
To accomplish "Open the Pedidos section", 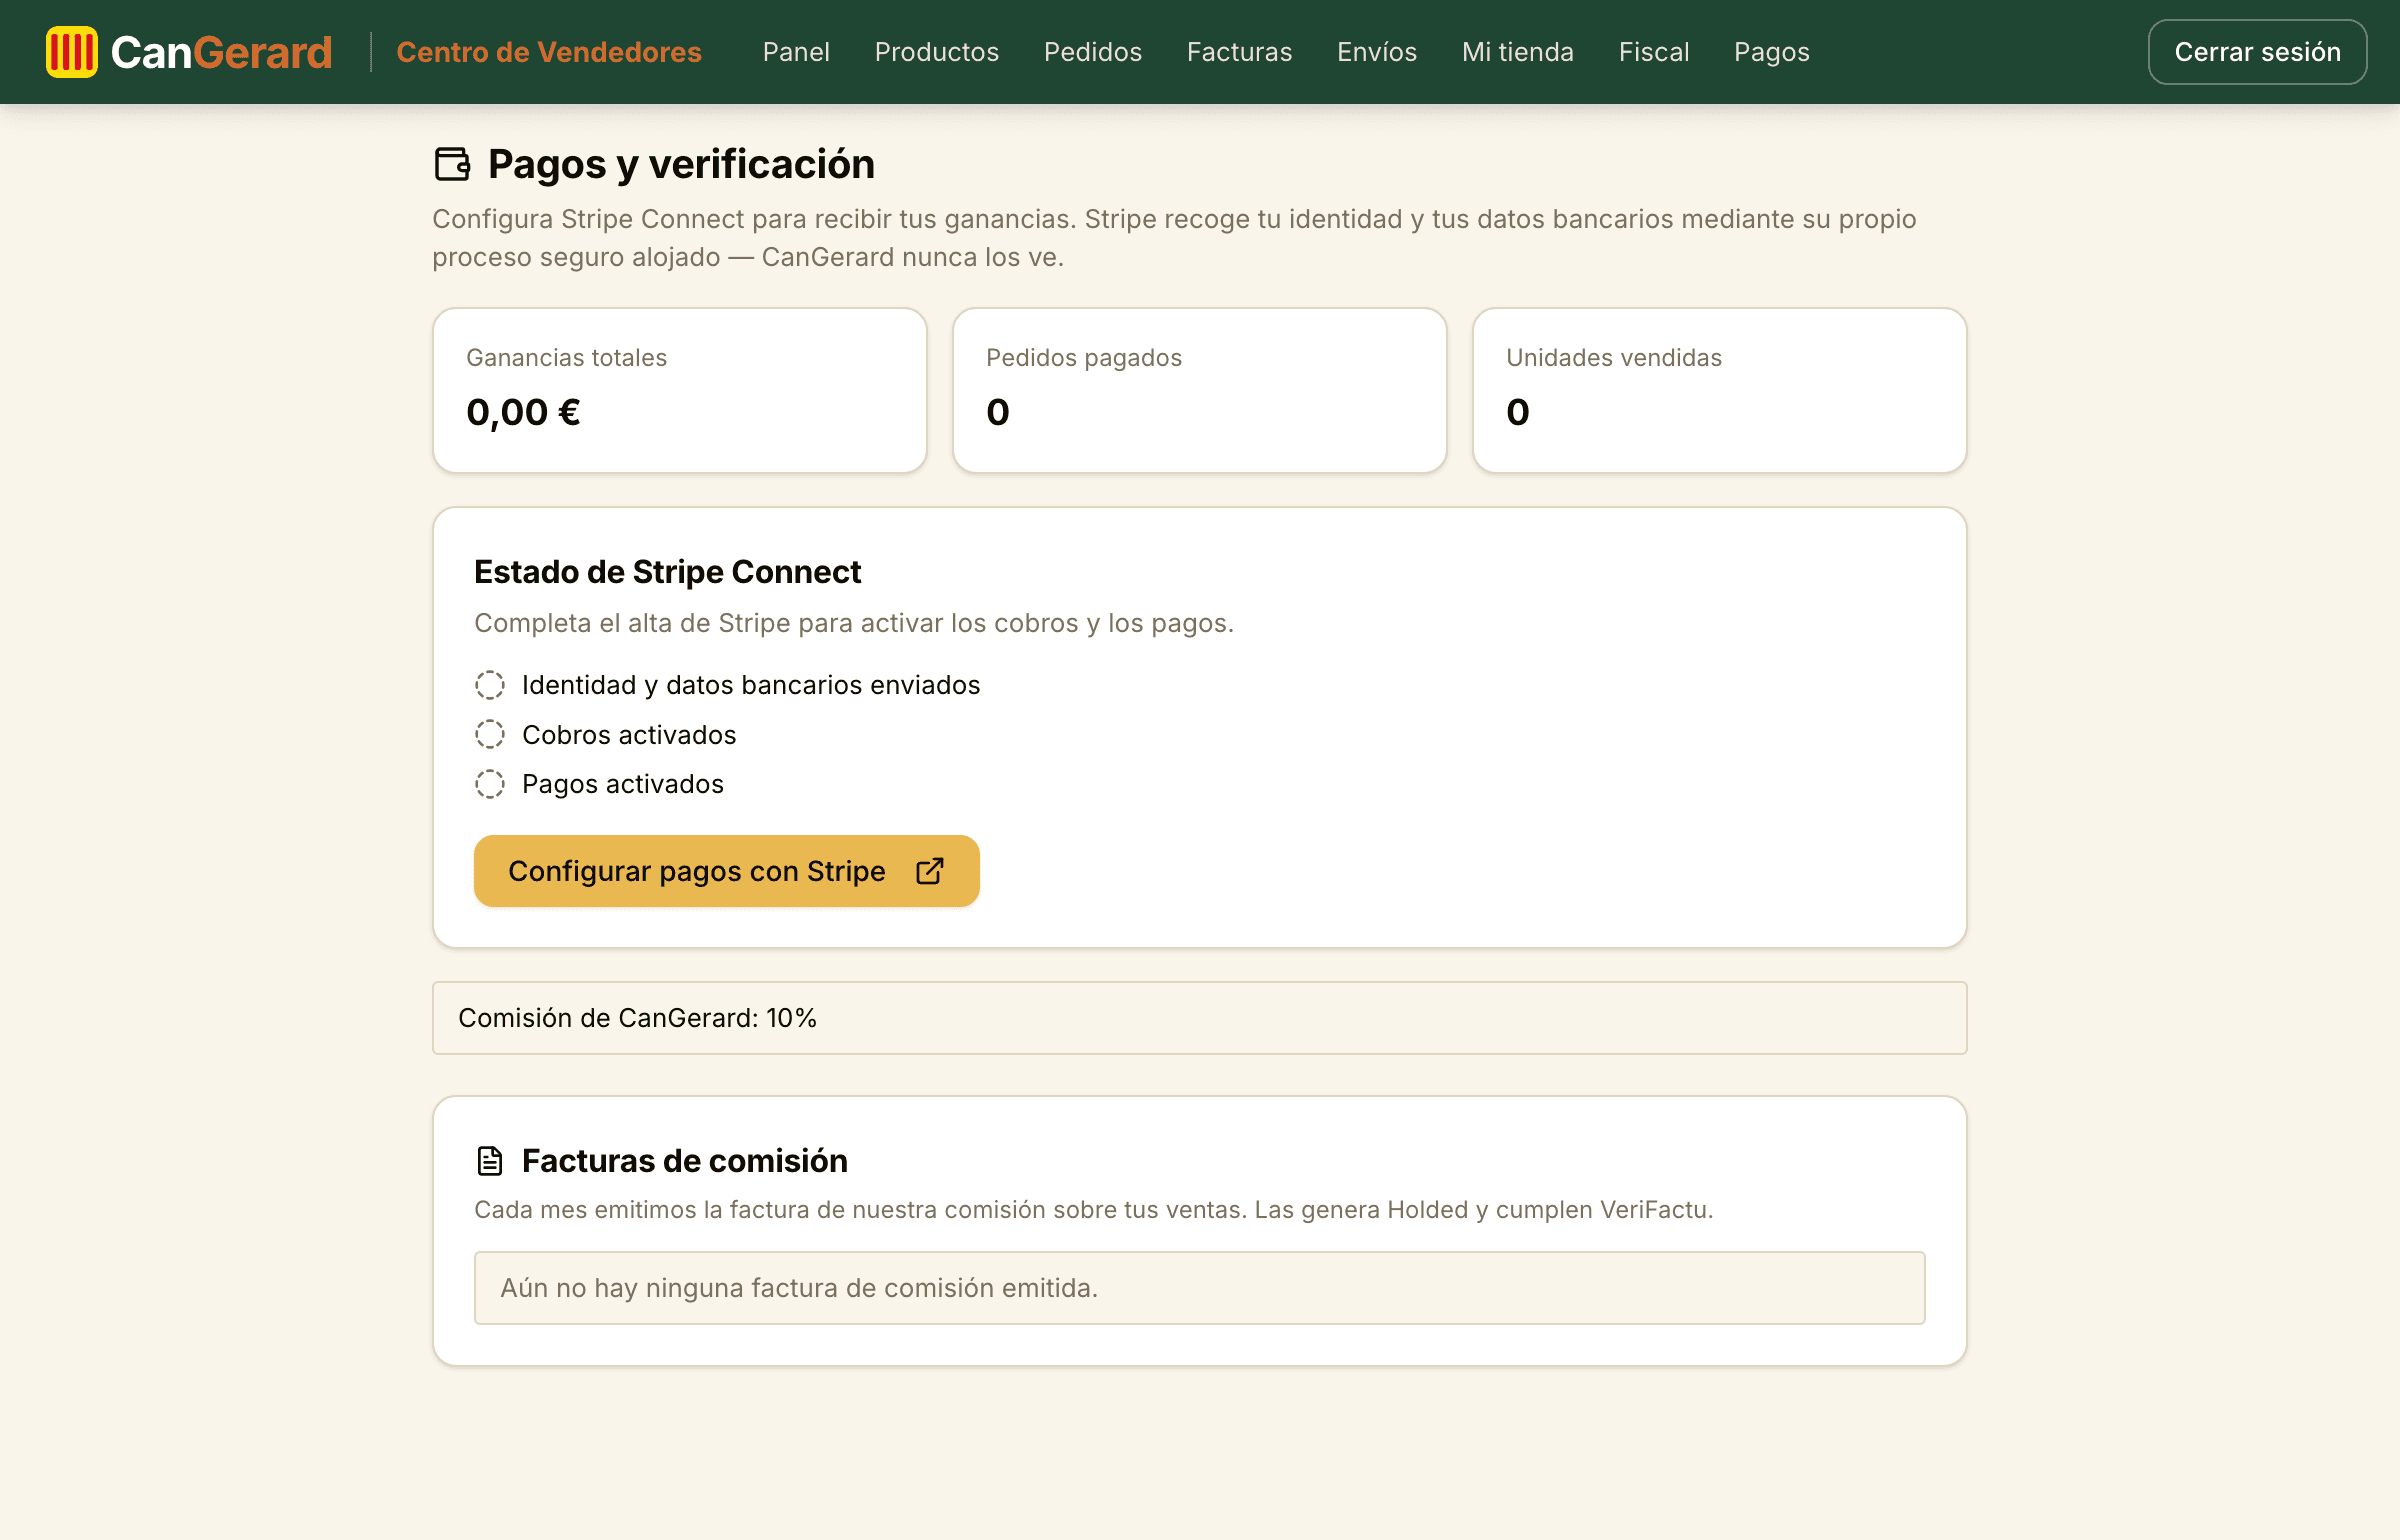I will pyautogui.click(x=1093, y=52).
